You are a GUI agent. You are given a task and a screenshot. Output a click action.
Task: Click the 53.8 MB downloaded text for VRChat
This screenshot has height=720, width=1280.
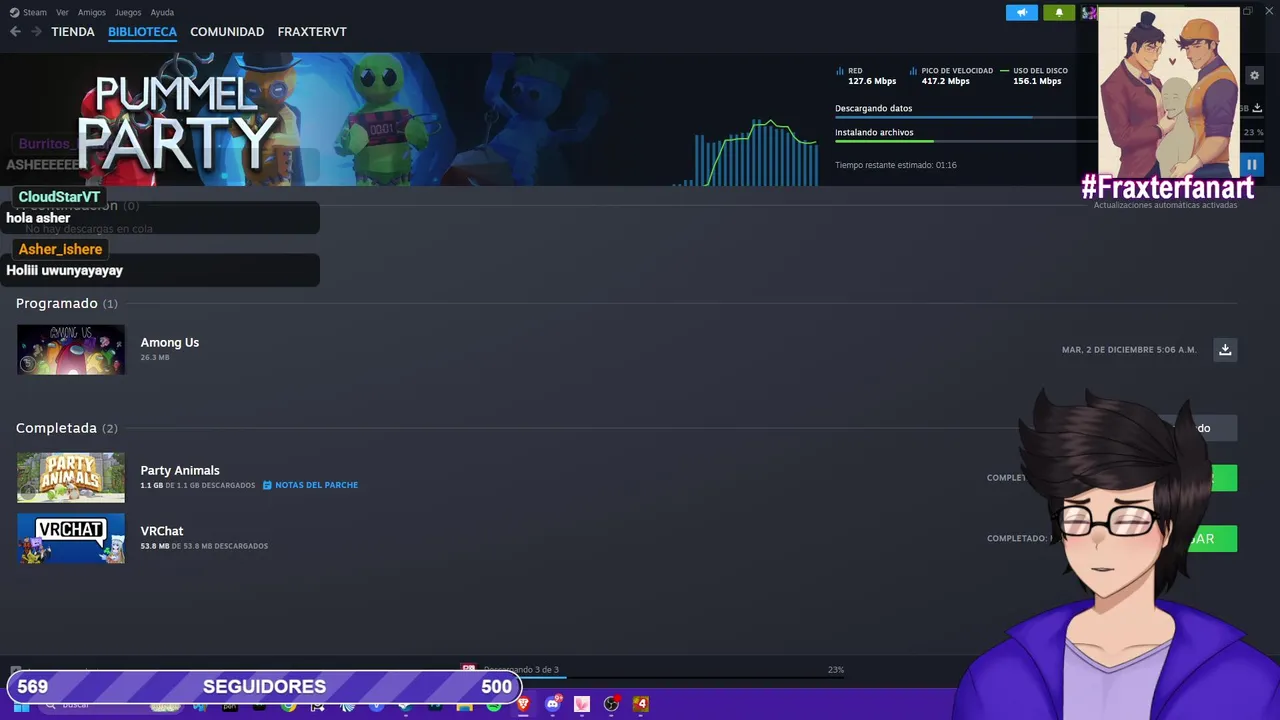tap(204, 546)
